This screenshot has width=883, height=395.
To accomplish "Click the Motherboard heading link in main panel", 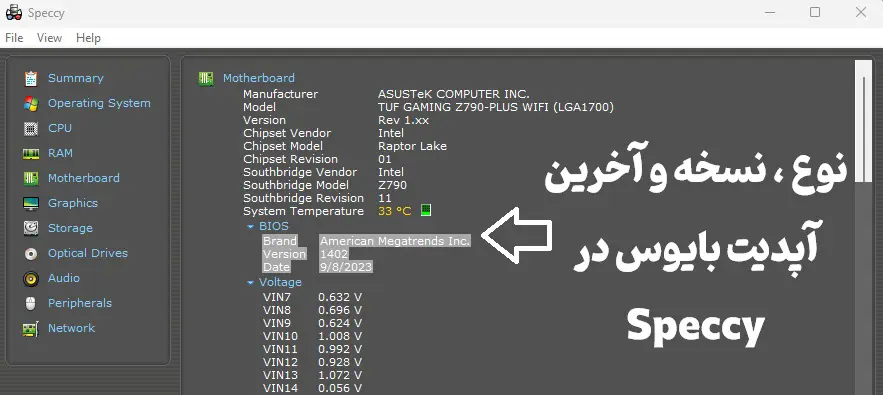I will 258,78.
